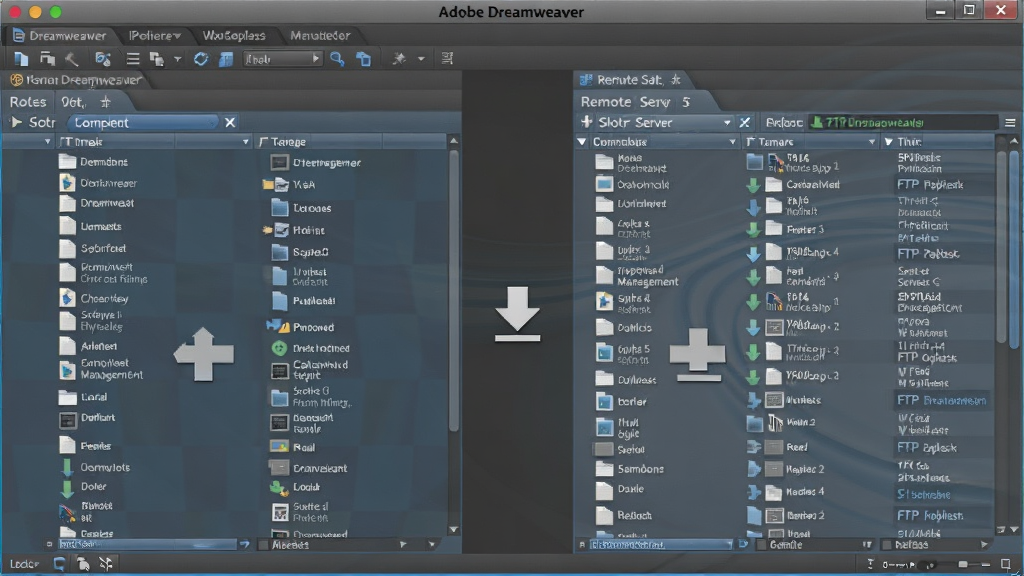The image size is (1024, 576).
Task: Switch to the Menutteder tab
Action: tap(320, 35)
